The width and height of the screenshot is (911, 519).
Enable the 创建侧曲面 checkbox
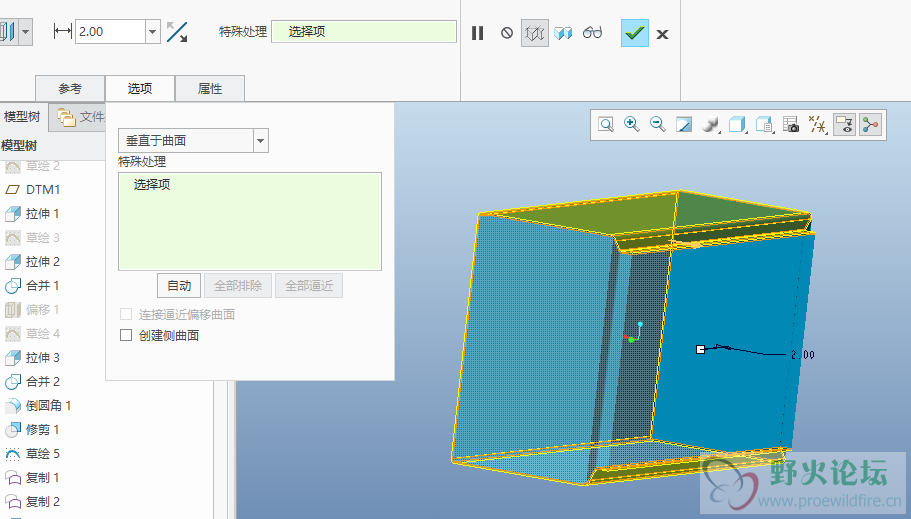coord(126,335)
